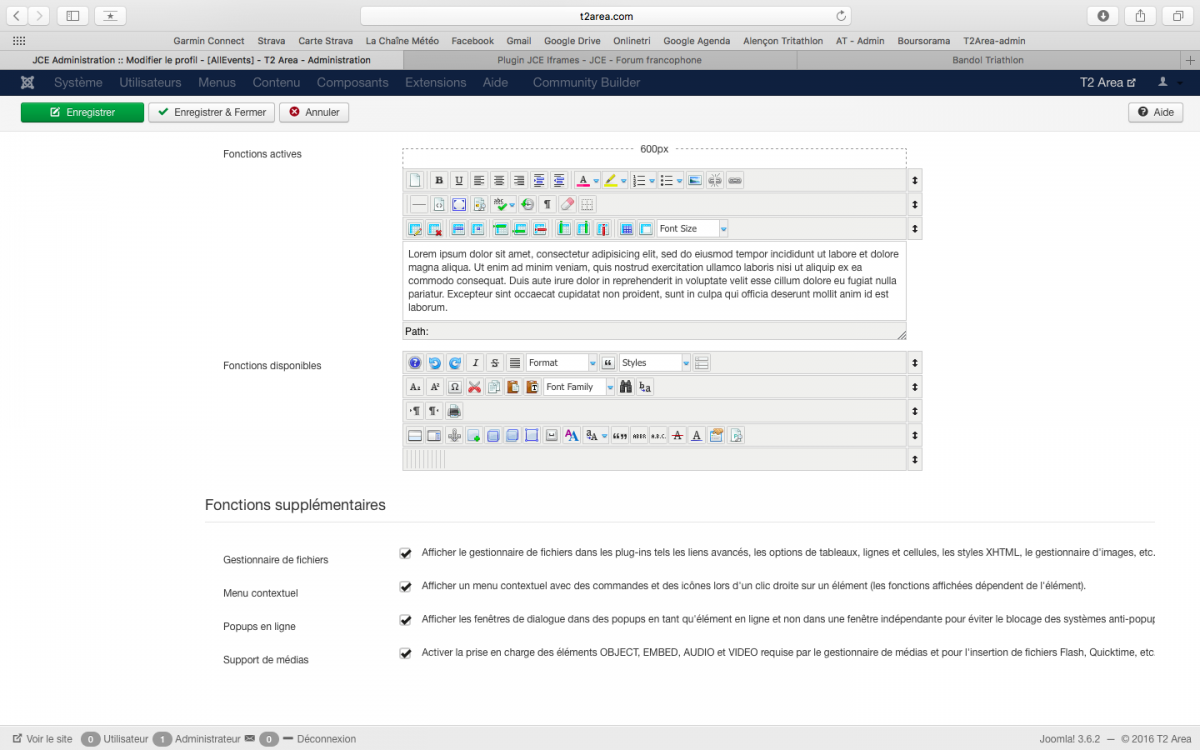Open the Format dropdown
Screen dimensions: 1200x750
pyautogui.click(x=562, y=363)
